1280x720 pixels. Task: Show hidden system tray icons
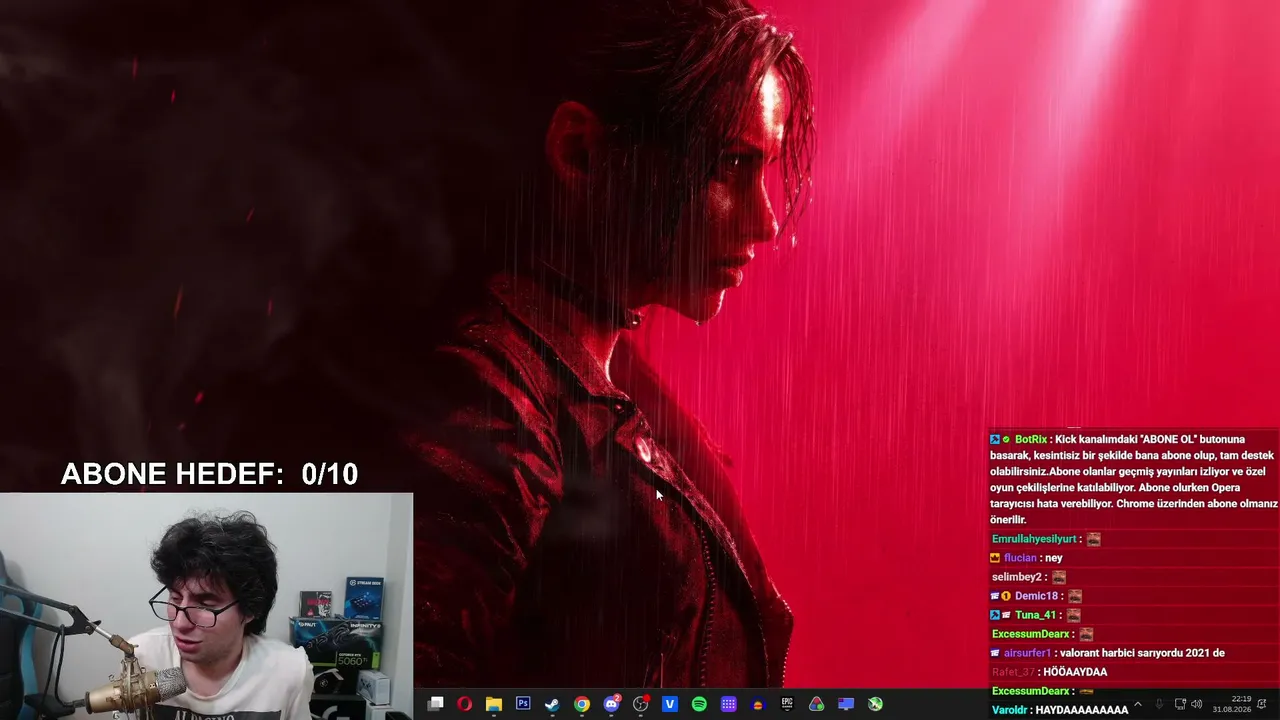1137,704
